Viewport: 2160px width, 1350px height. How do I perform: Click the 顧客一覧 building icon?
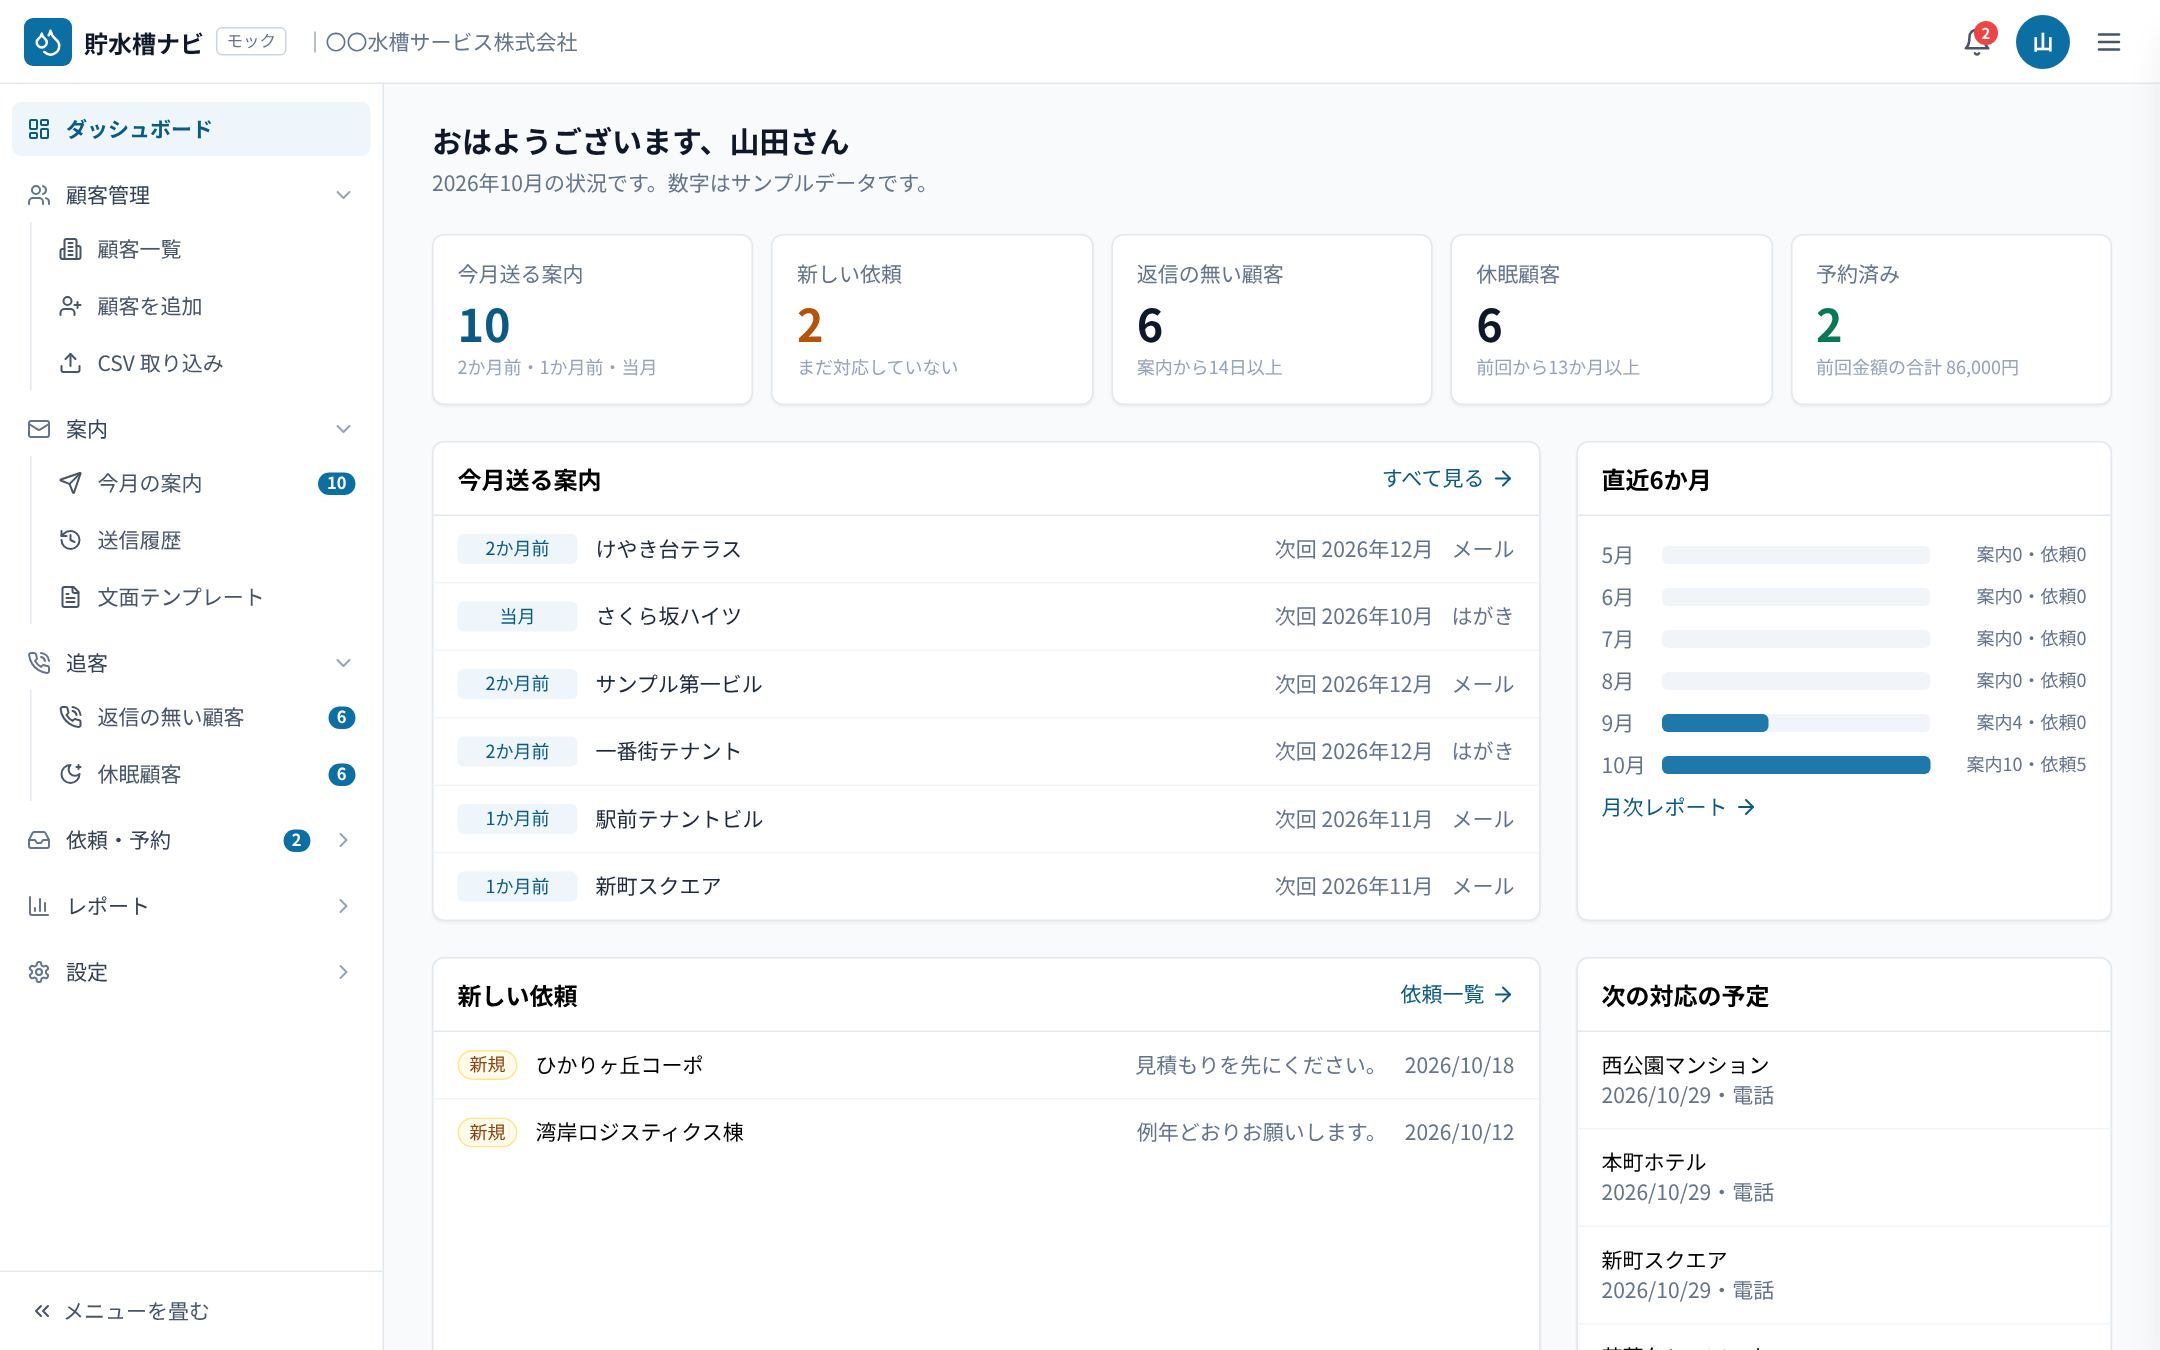70,249
